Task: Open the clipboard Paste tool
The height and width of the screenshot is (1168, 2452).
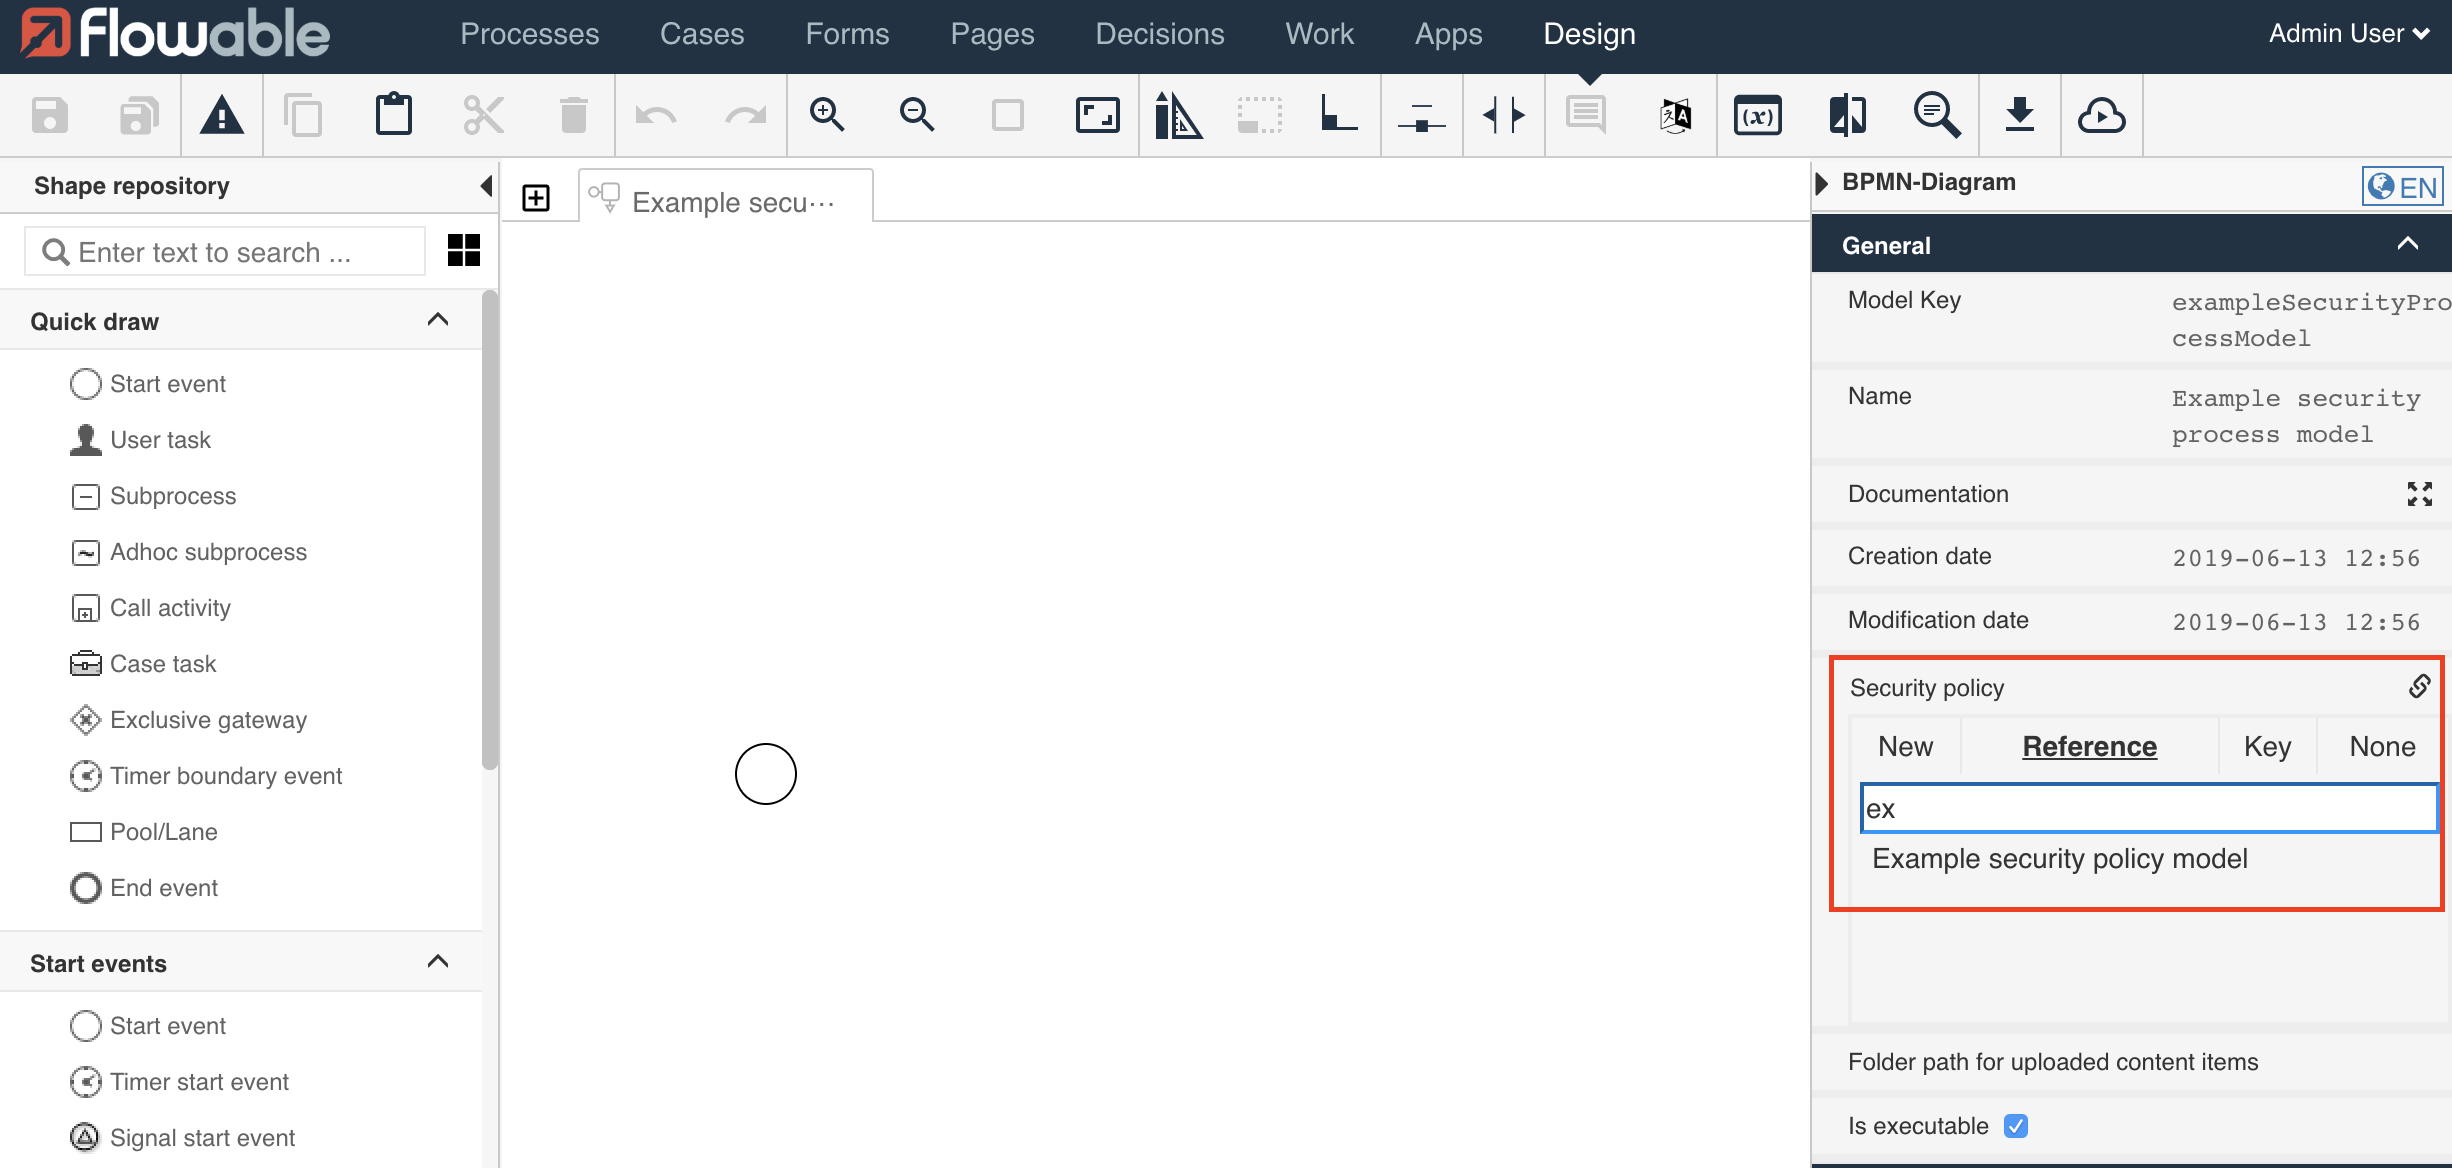Action: click(394, 114)
